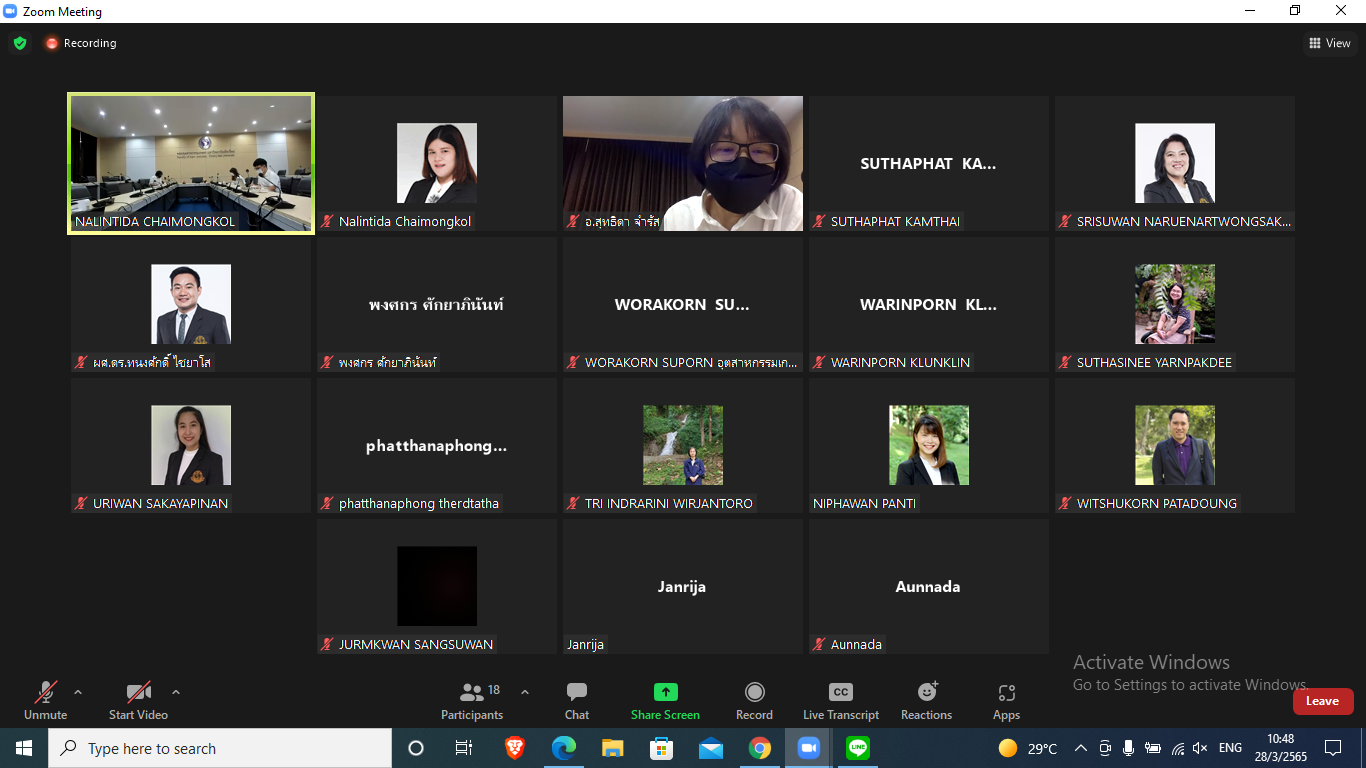Select พงศกร ศักยาภินันท์ participant tile
The image size is (1366, 768).
437,304
